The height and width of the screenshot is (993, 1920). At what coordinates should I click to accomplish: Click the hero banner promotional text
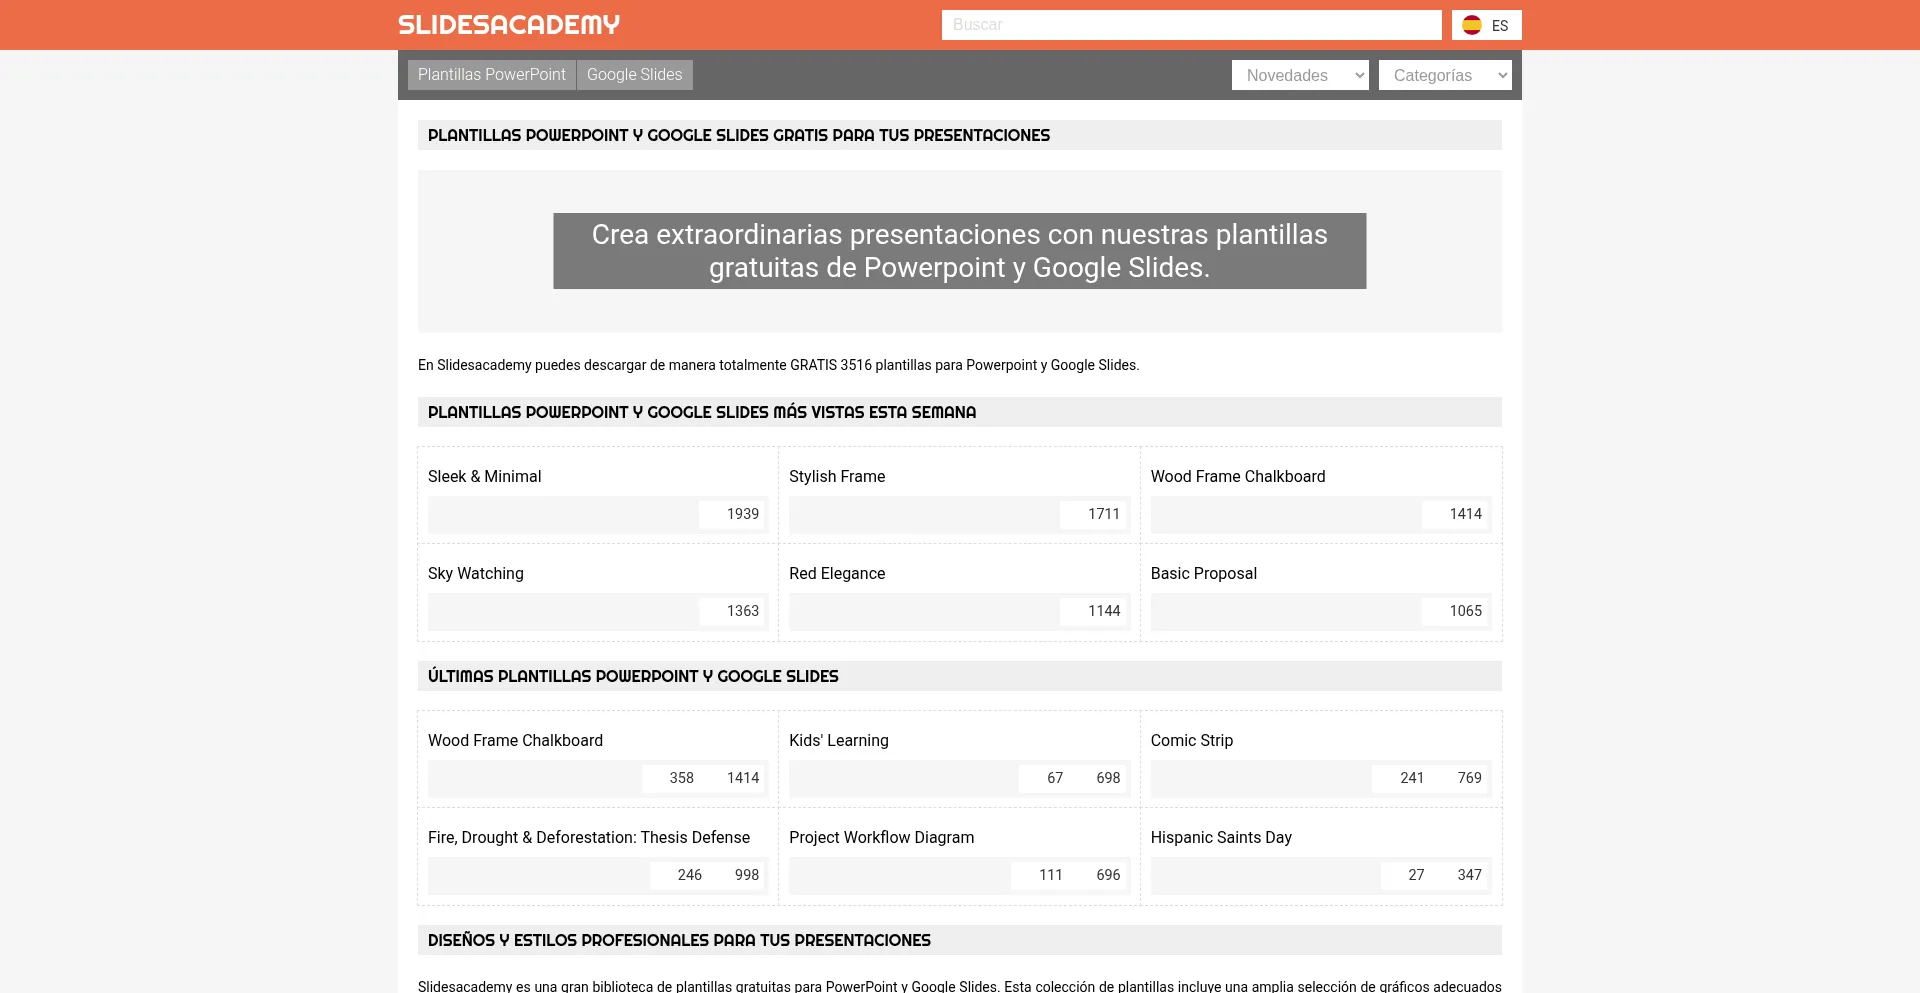[x=959, y=251]
